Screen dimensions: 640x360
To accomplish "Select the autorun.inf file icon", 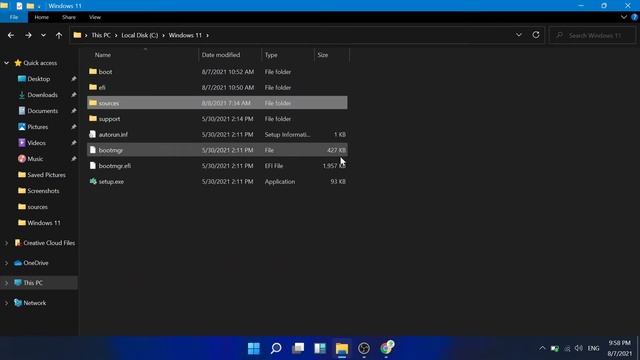I will click(93, 134).
